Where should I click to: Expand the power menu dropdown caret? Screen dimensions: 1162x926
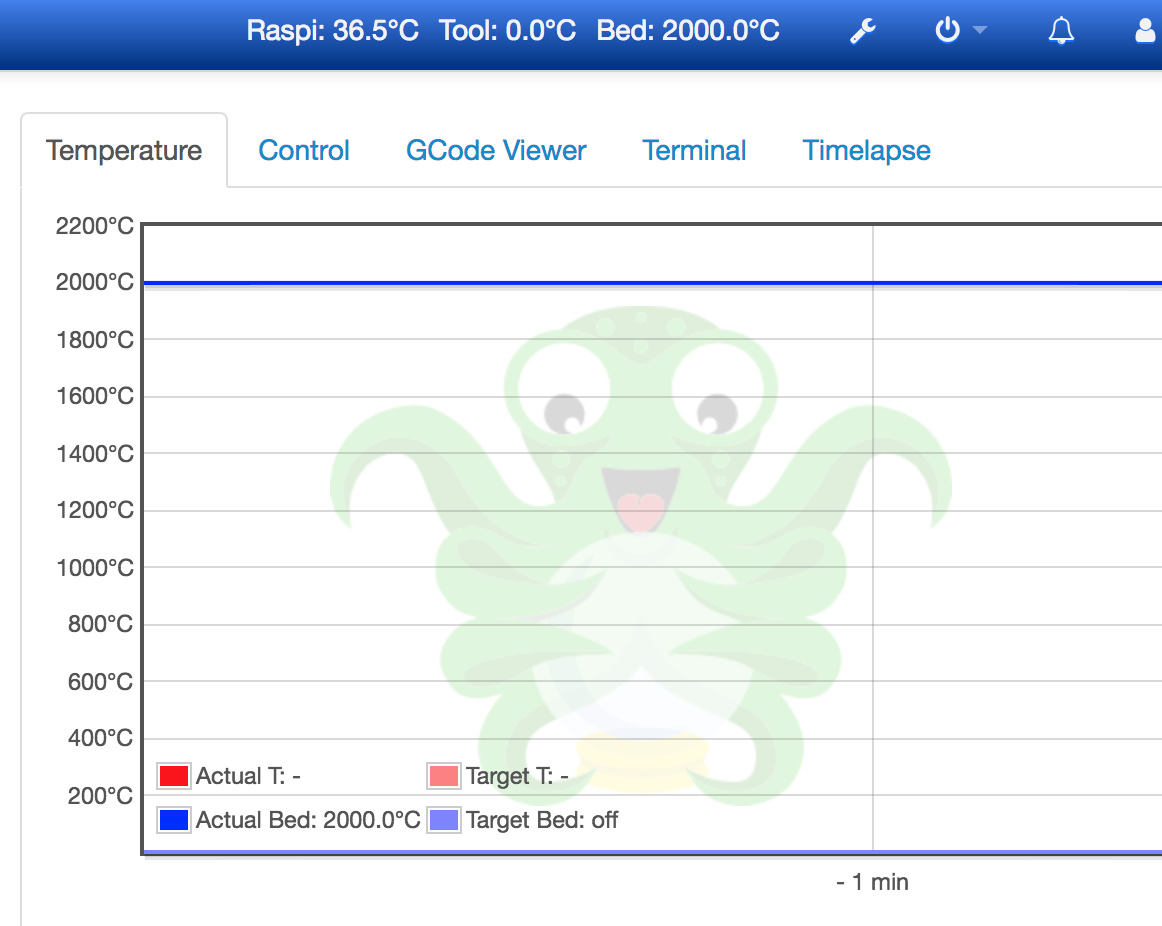(x=980, y=30)
